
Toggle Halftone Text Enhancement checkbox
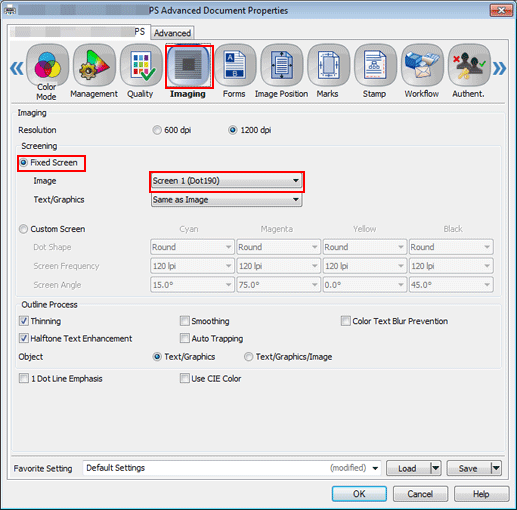(24, 338)
